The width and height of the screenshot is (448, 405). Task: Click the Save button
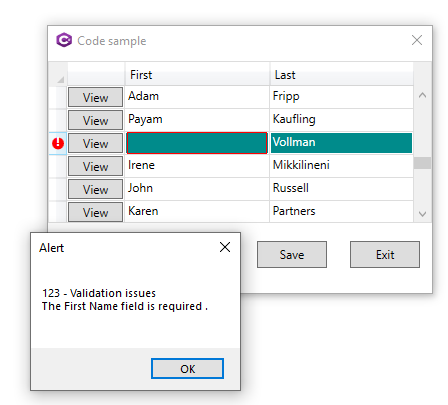(292, 255)
